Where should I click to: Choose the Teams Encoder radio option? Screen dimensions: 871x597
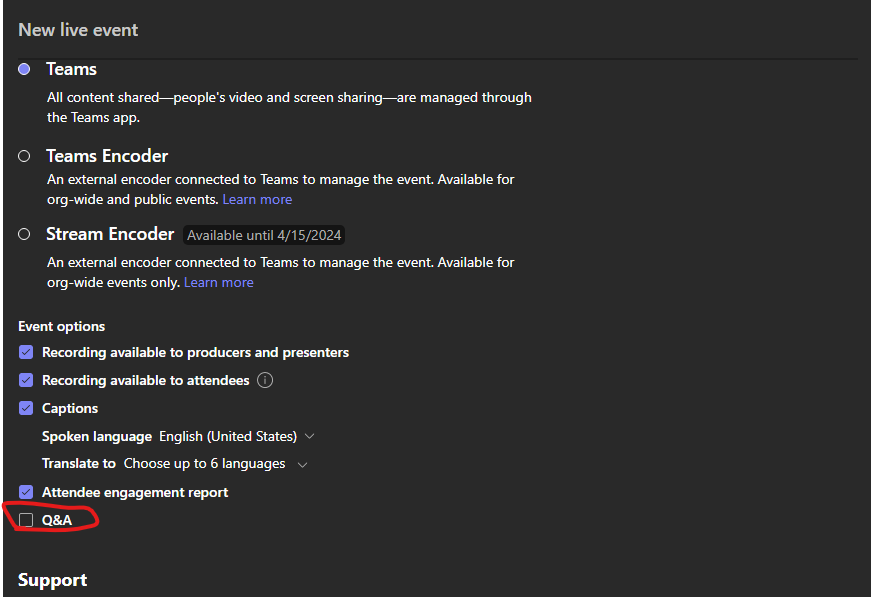click(x=24, y=156)
